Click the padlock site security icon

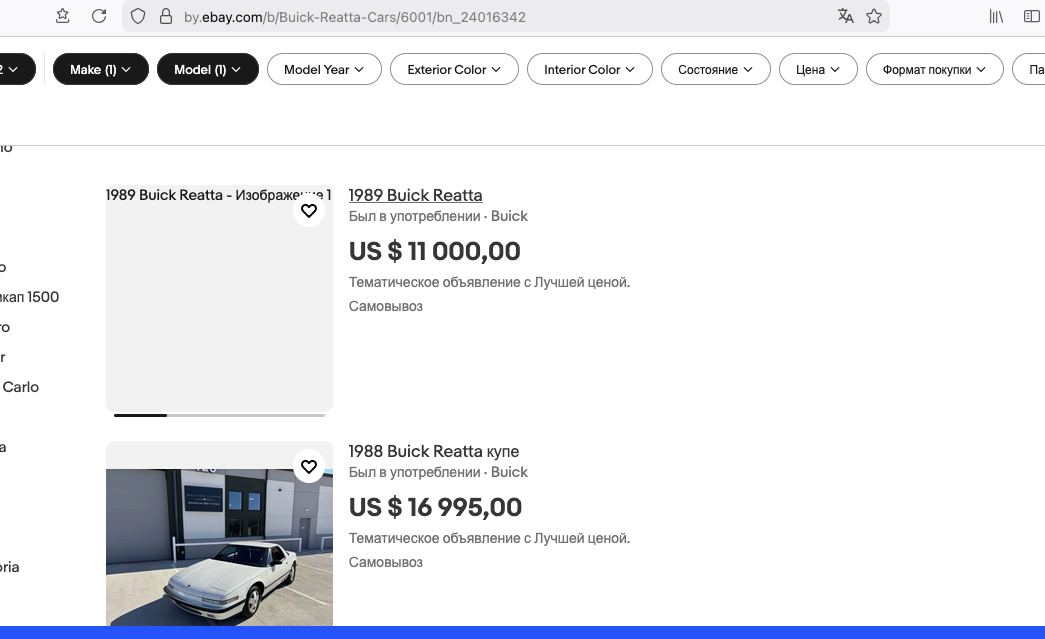pyautogui.click(x=166, y=17)
